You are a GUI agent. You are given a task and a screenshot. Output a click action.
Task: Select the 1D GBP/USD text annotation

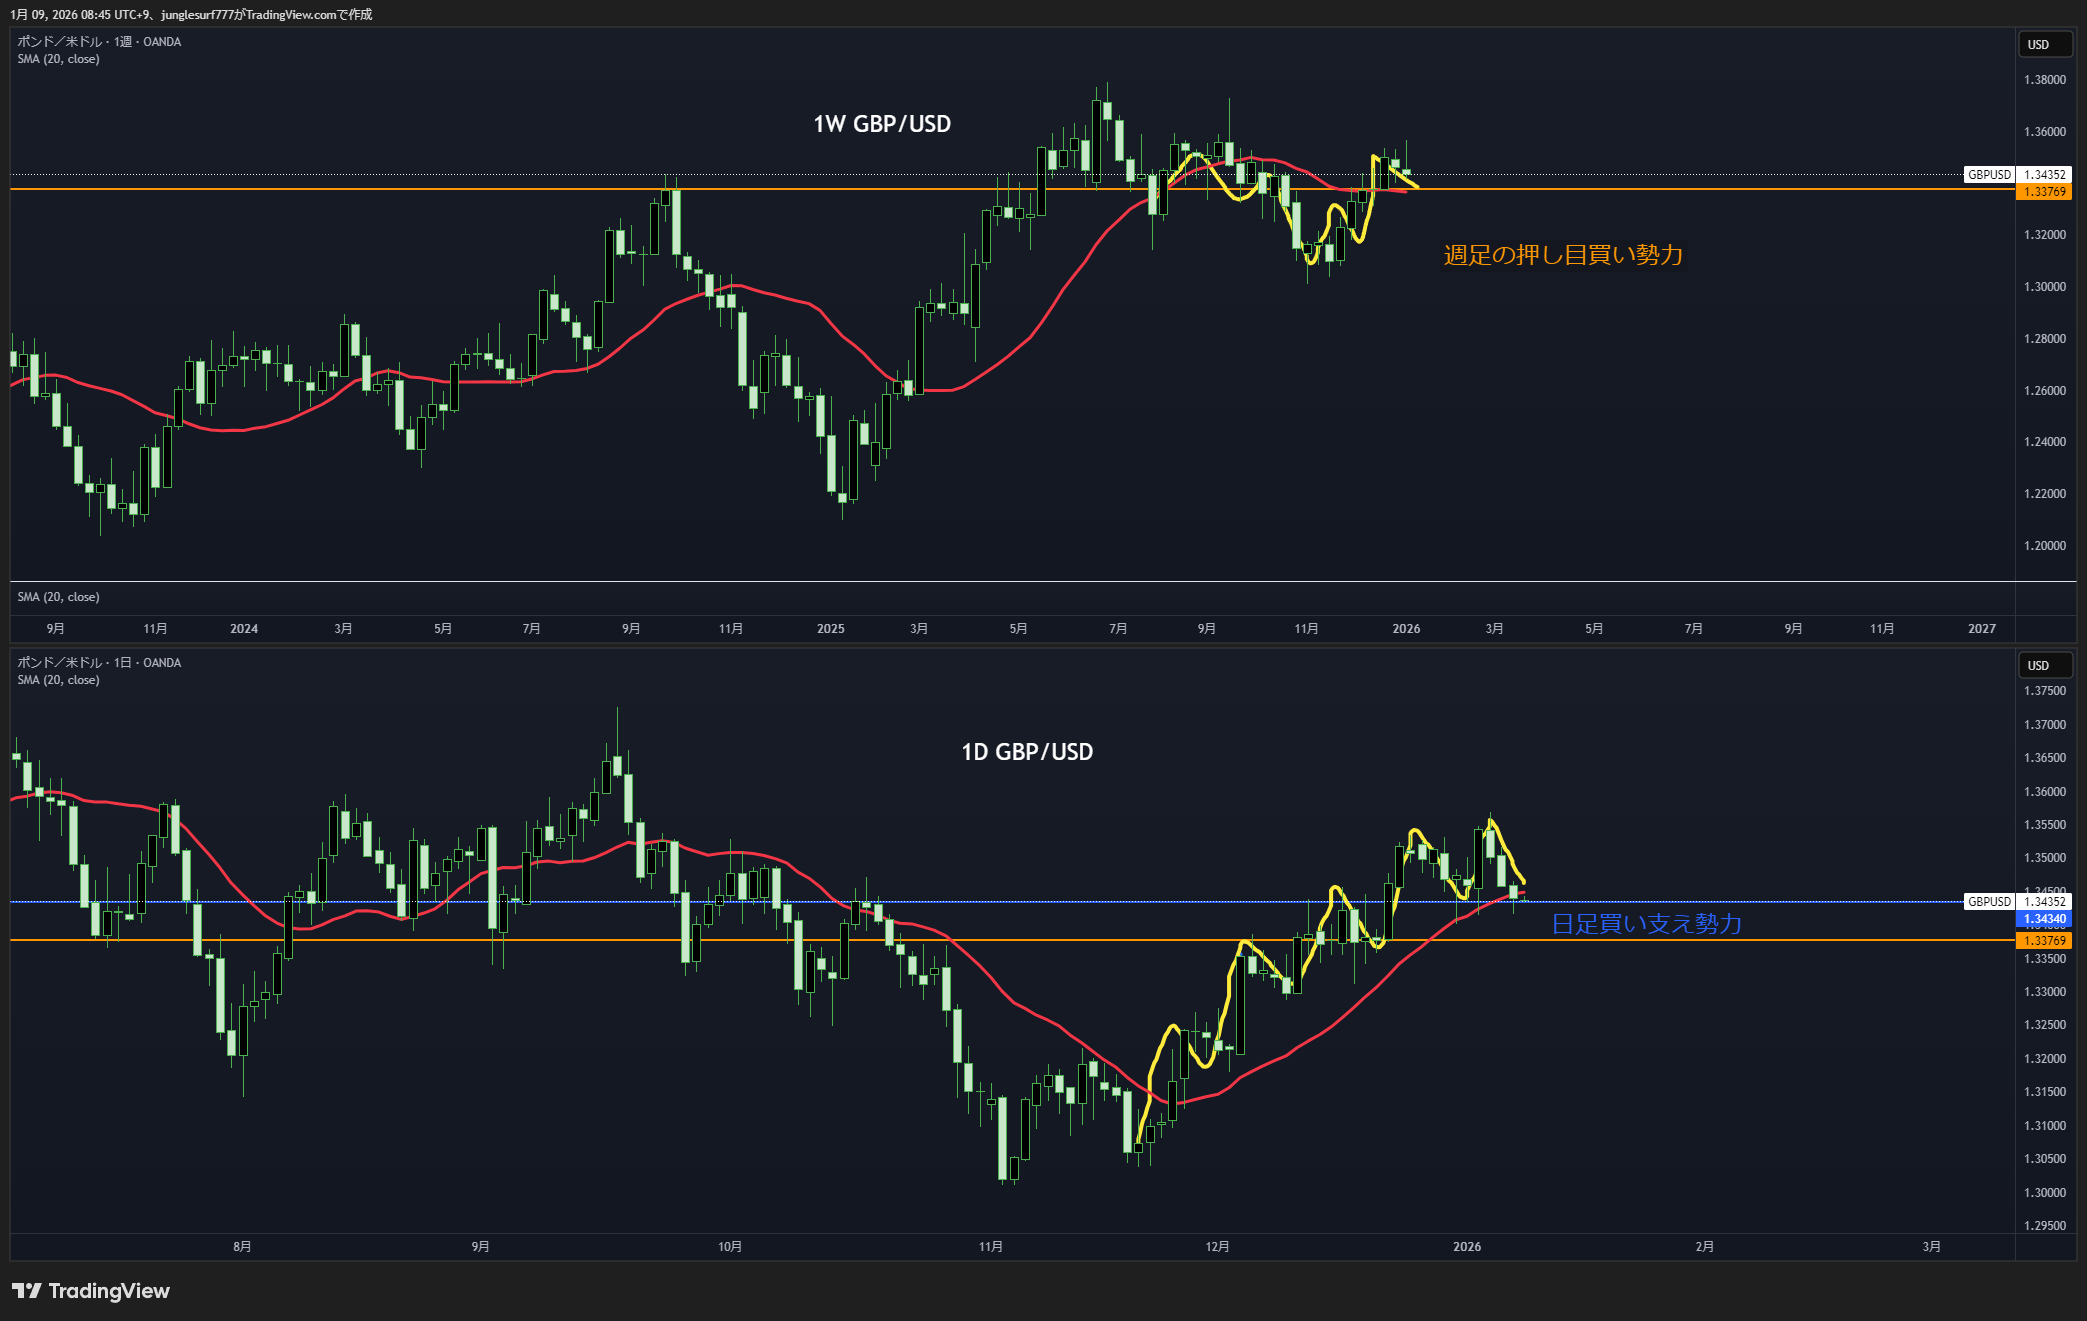1026,752
